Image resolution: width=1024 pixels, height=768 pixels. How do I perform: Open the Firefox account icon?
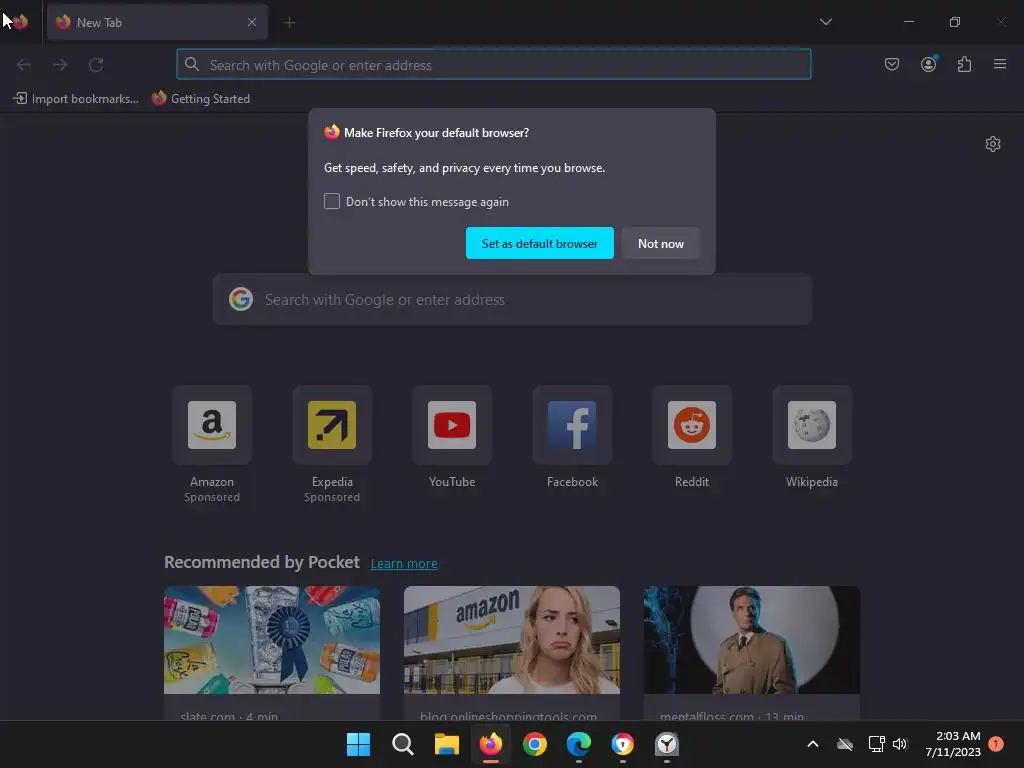[x=928, y=64]
